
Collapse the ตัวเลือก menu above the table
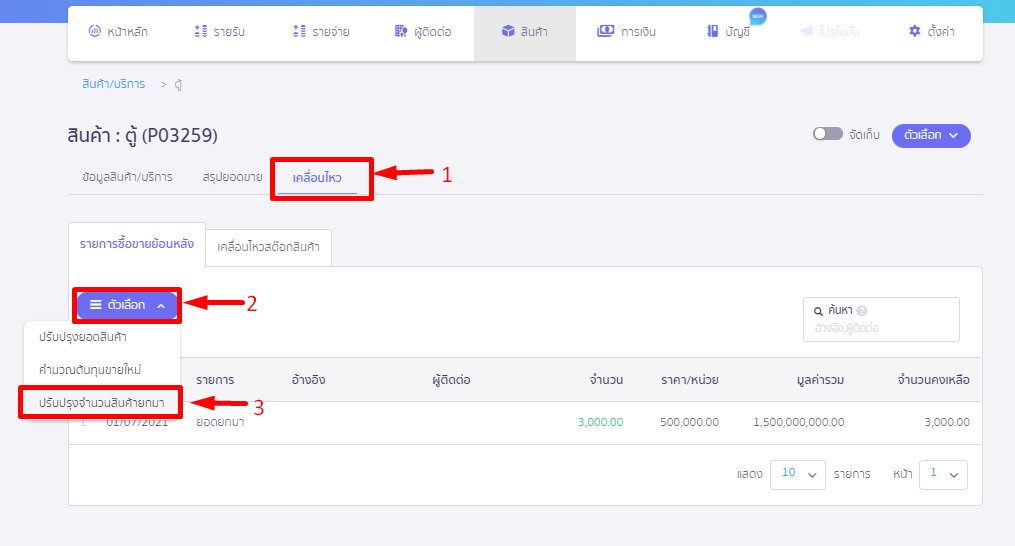click(127, 305)
